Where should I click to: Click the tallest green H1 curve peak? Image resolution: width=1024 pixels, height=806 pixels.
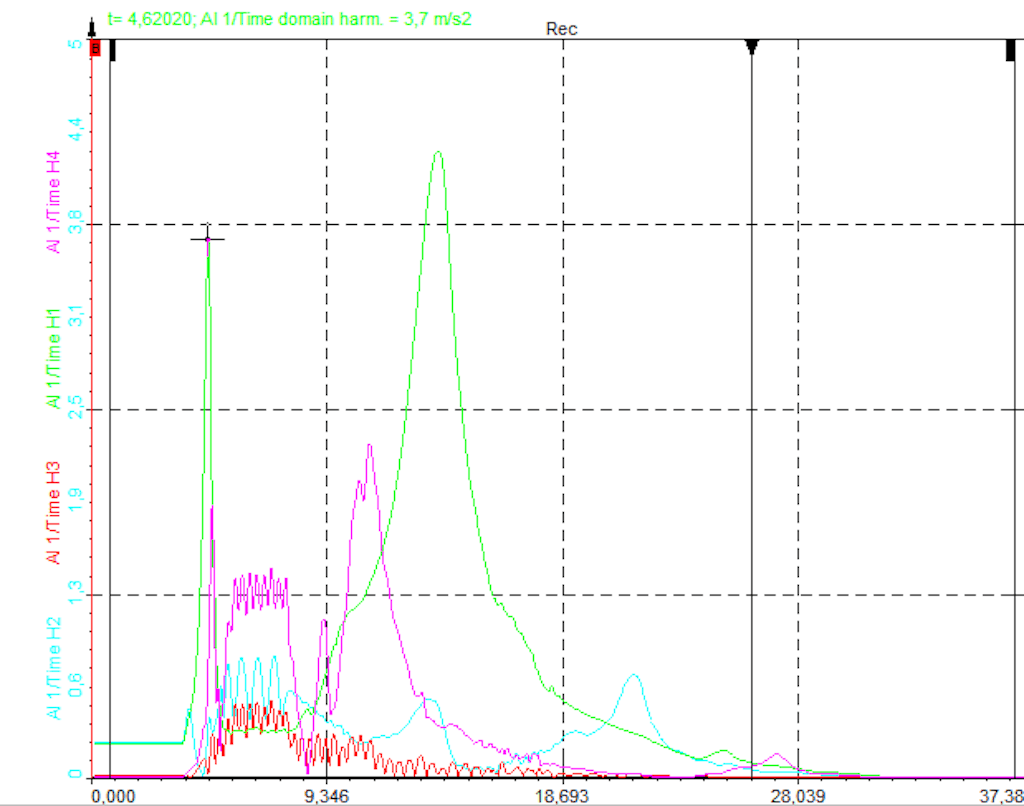pyautogui.click(x=438, y=152)
